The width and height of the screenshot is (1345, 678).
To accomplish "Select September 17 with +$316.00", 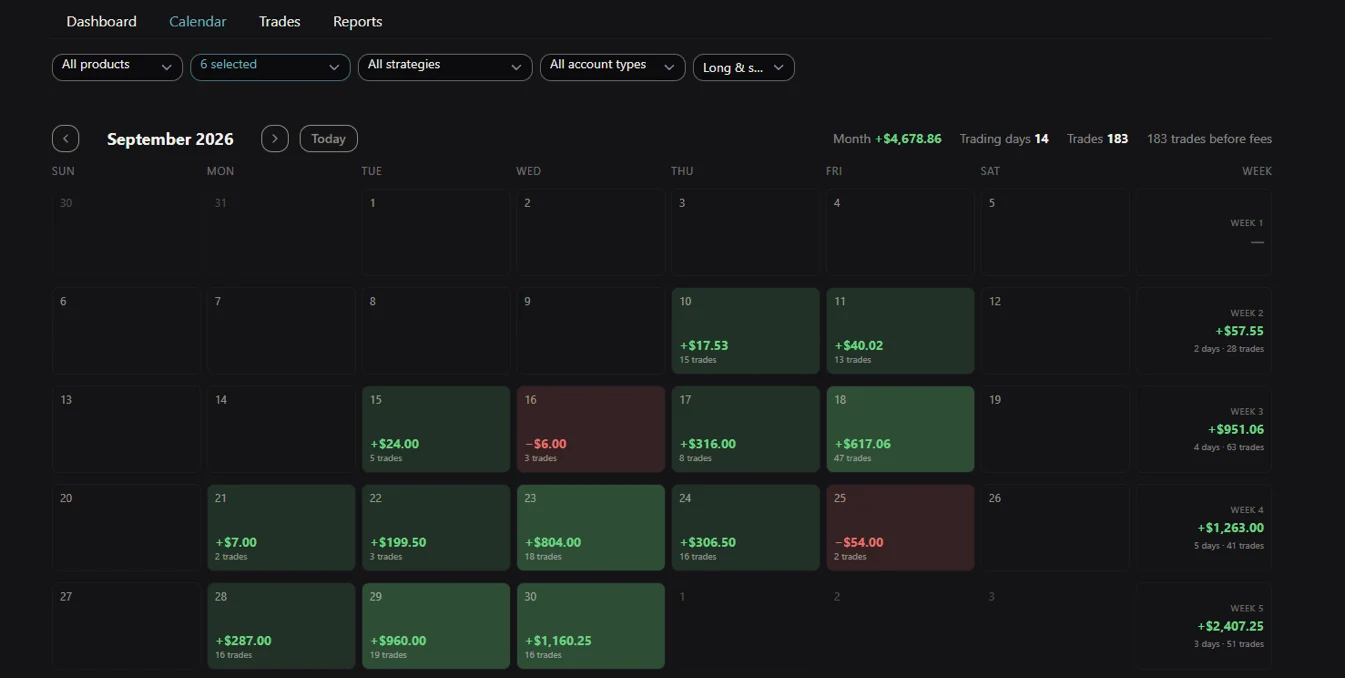I will coord(746,429).
